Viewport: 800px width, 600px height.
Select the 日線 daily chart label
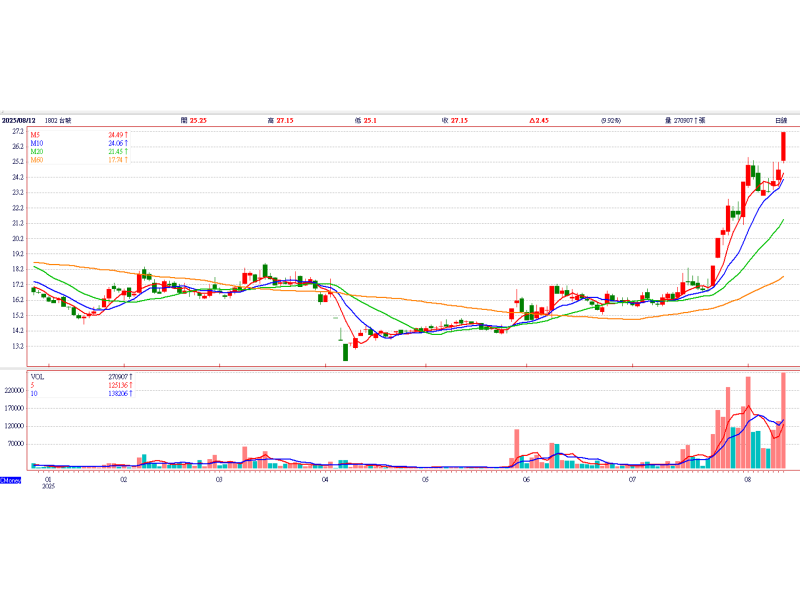[x=781, y=120]
